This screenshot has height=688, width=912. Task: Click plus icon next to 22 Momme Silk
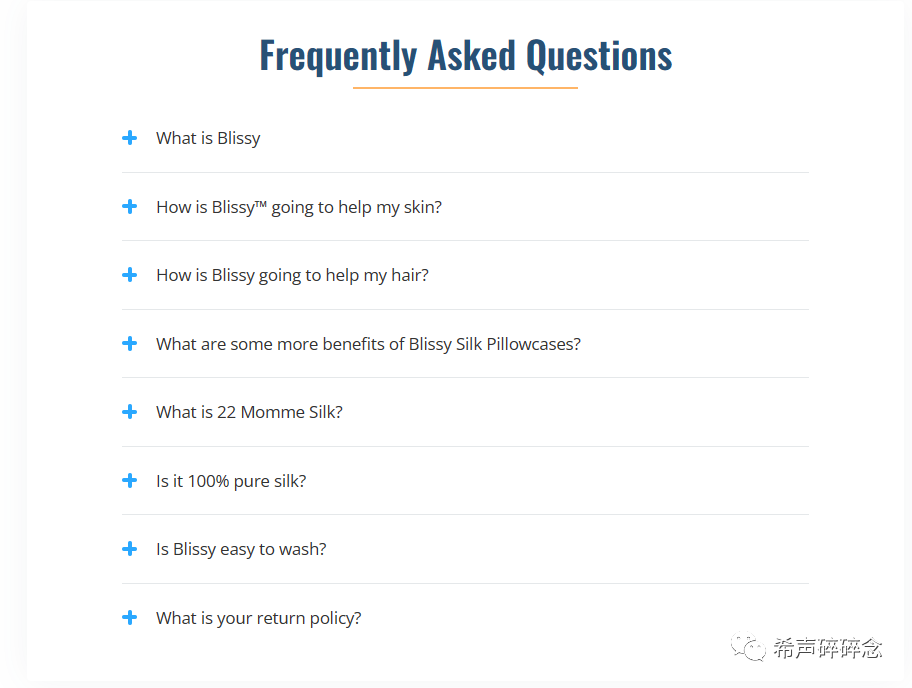pyautogui.click(x=130, y=412)
